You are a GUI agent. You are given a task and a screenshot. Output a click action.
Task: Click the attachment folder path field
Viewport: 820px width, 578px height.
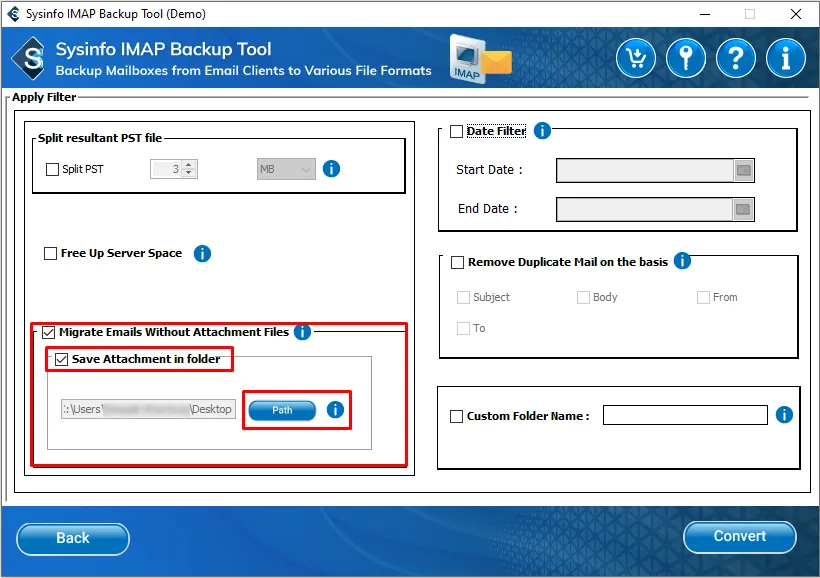(x=149, y=409)
